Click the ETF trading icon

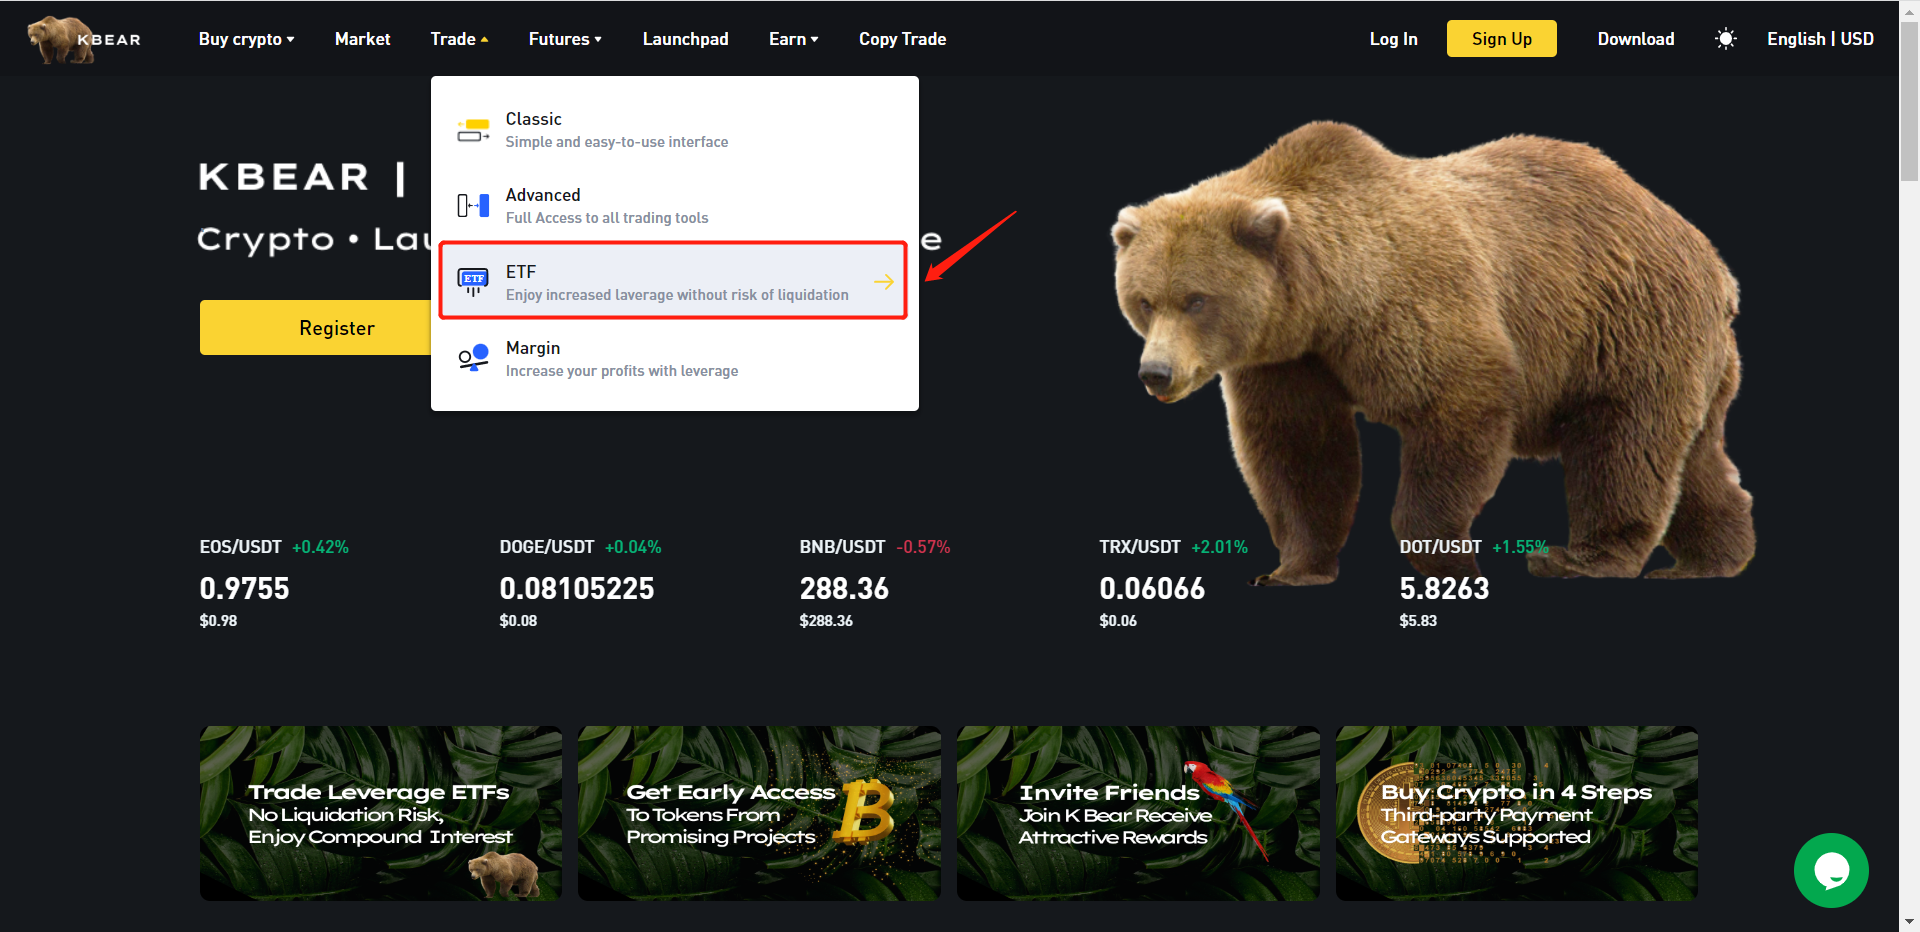click(473, 283)
